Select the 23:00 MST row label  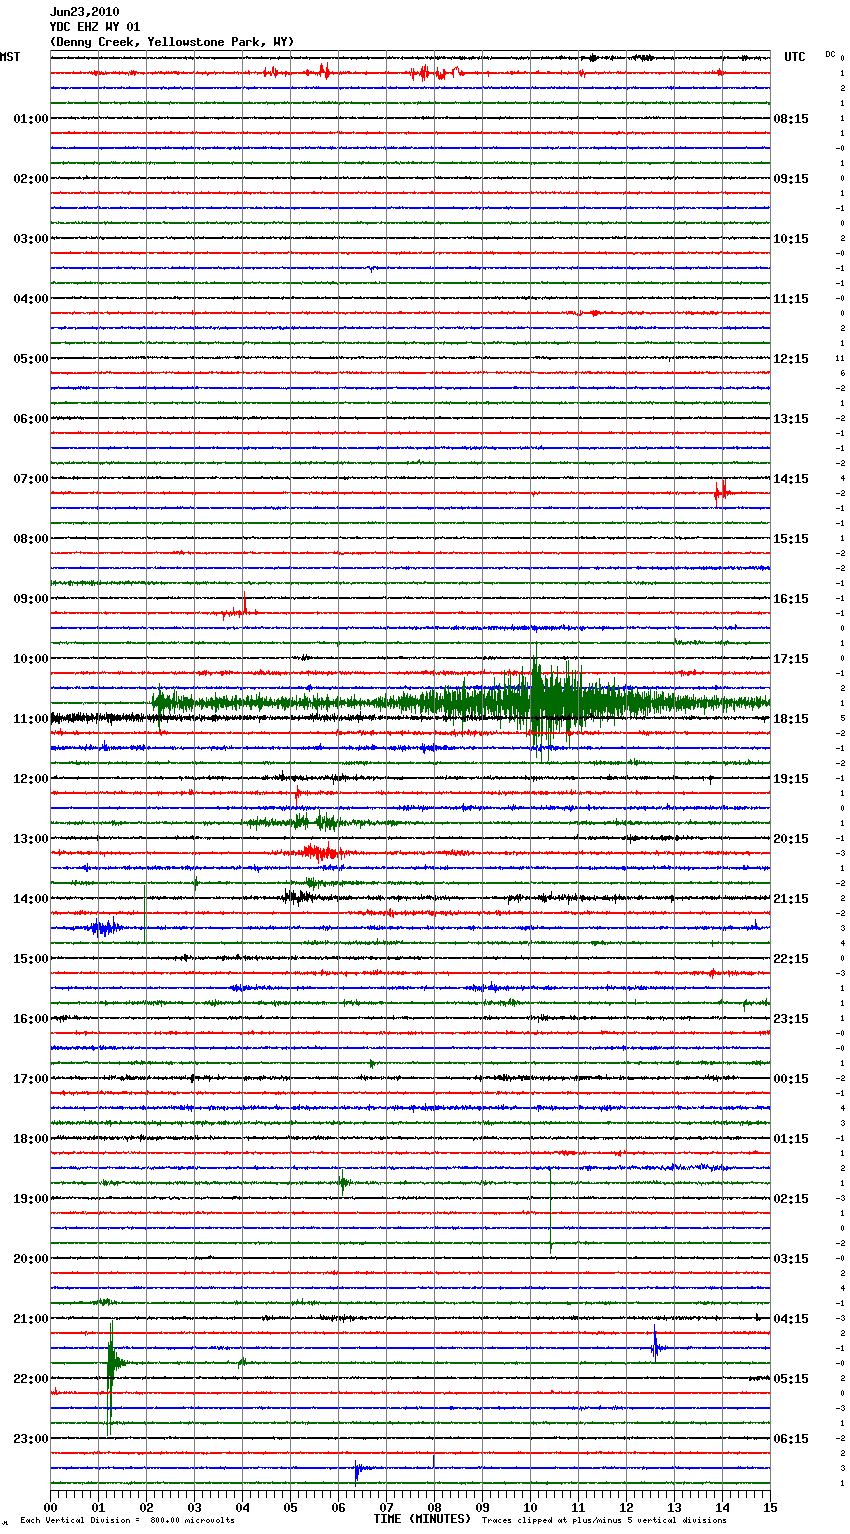tap(31, 1439)
